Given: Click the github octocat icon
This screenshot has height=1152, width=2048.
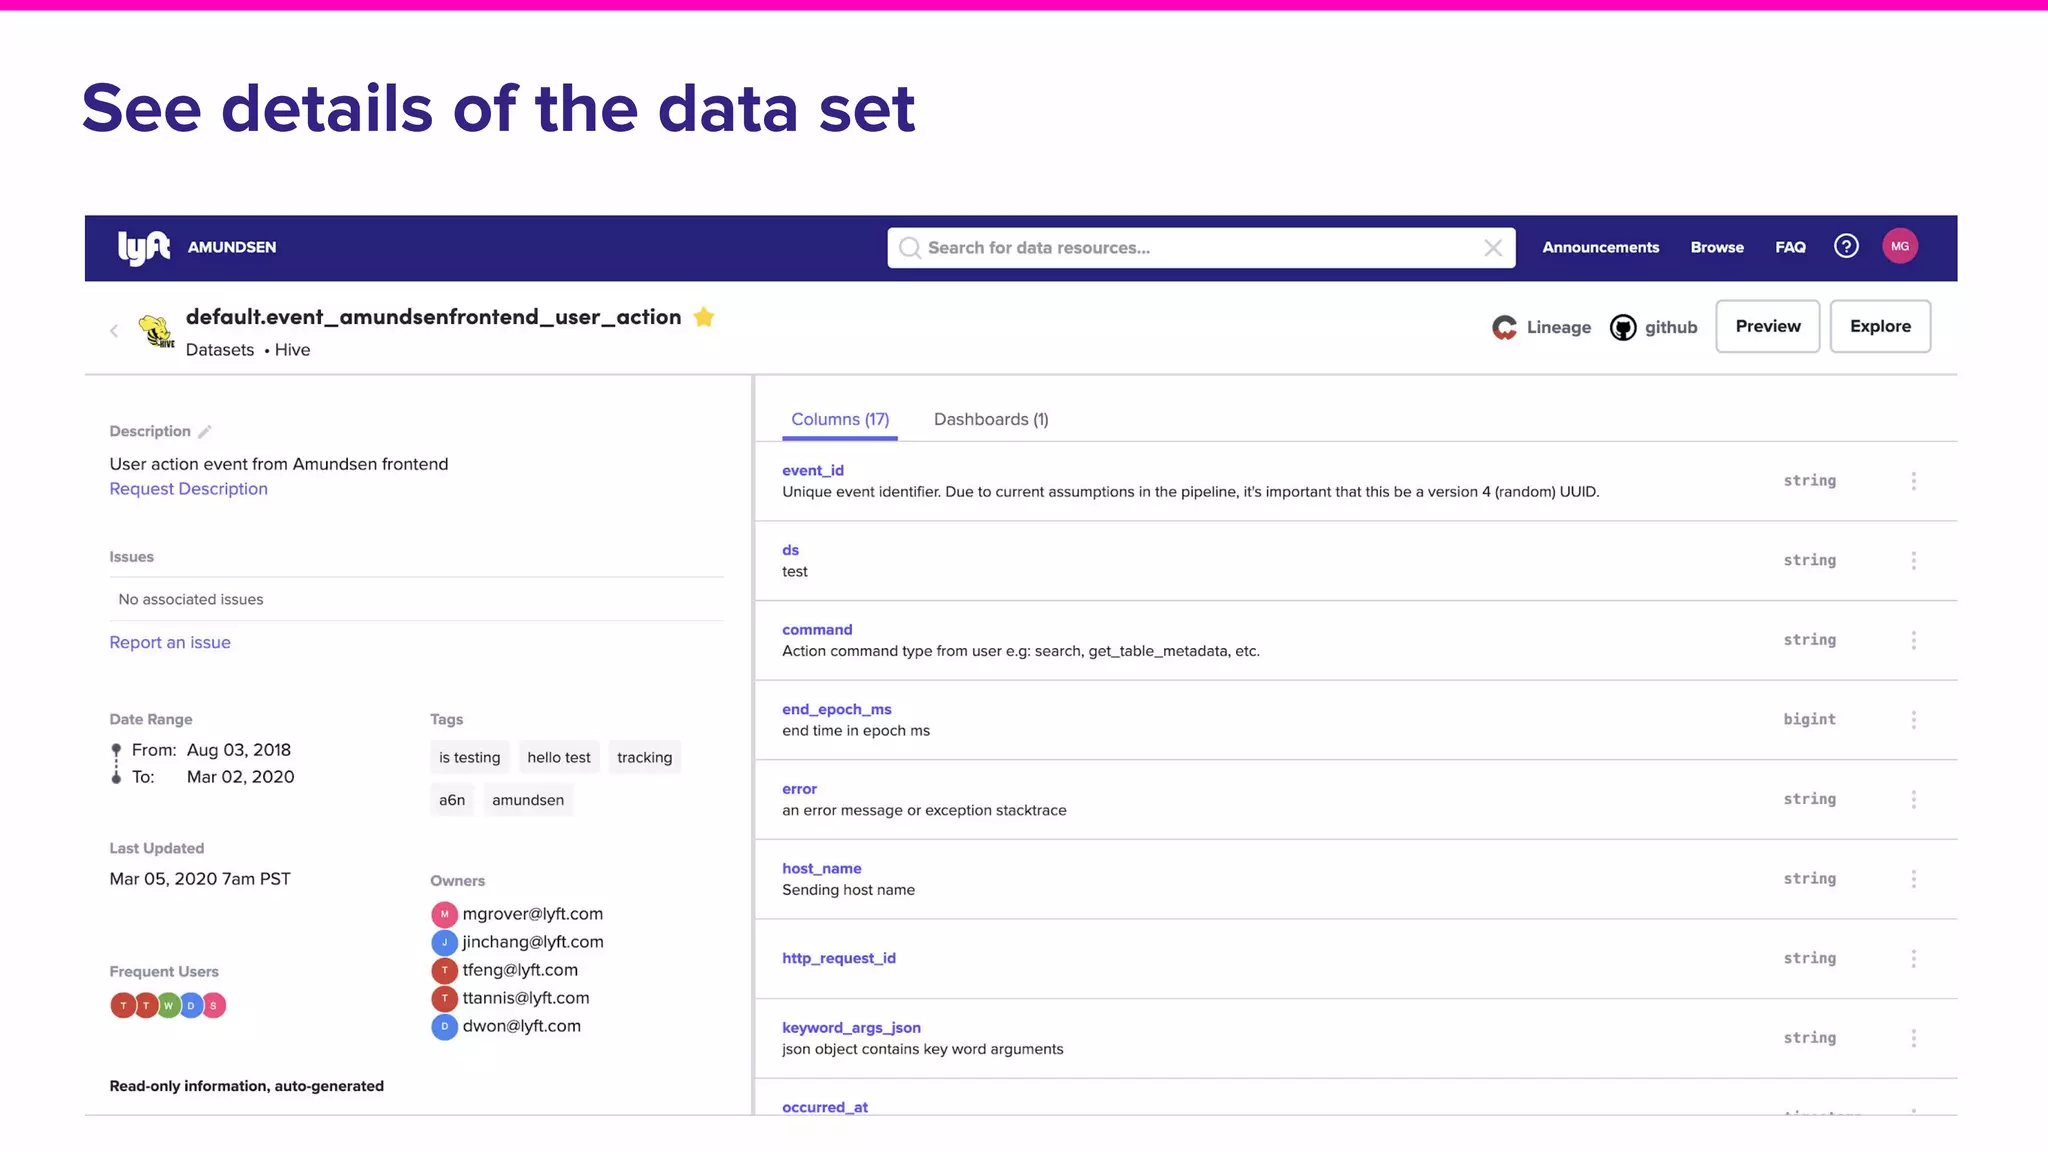Looking at the screenshot, I should tap(1623, 327).
